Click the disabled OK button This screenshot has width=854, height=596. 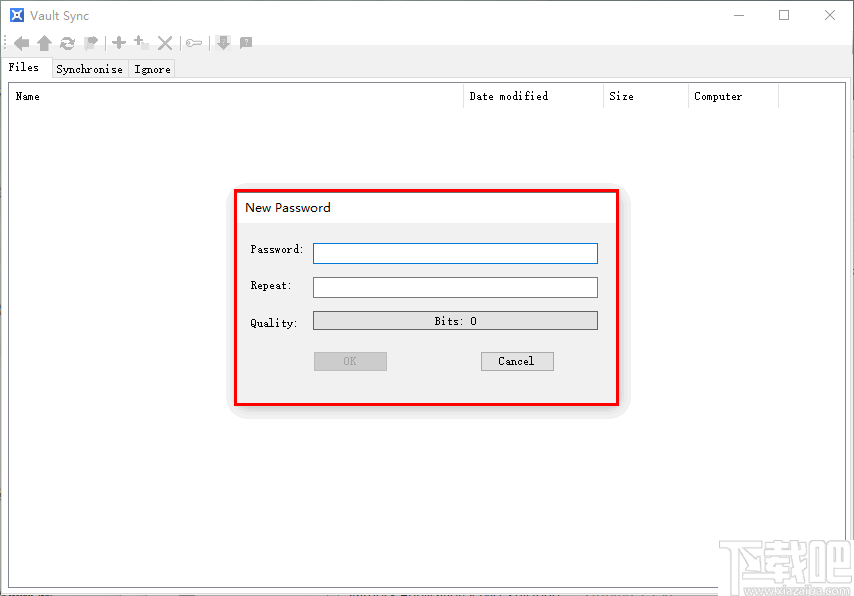click(x=350, y=361)
